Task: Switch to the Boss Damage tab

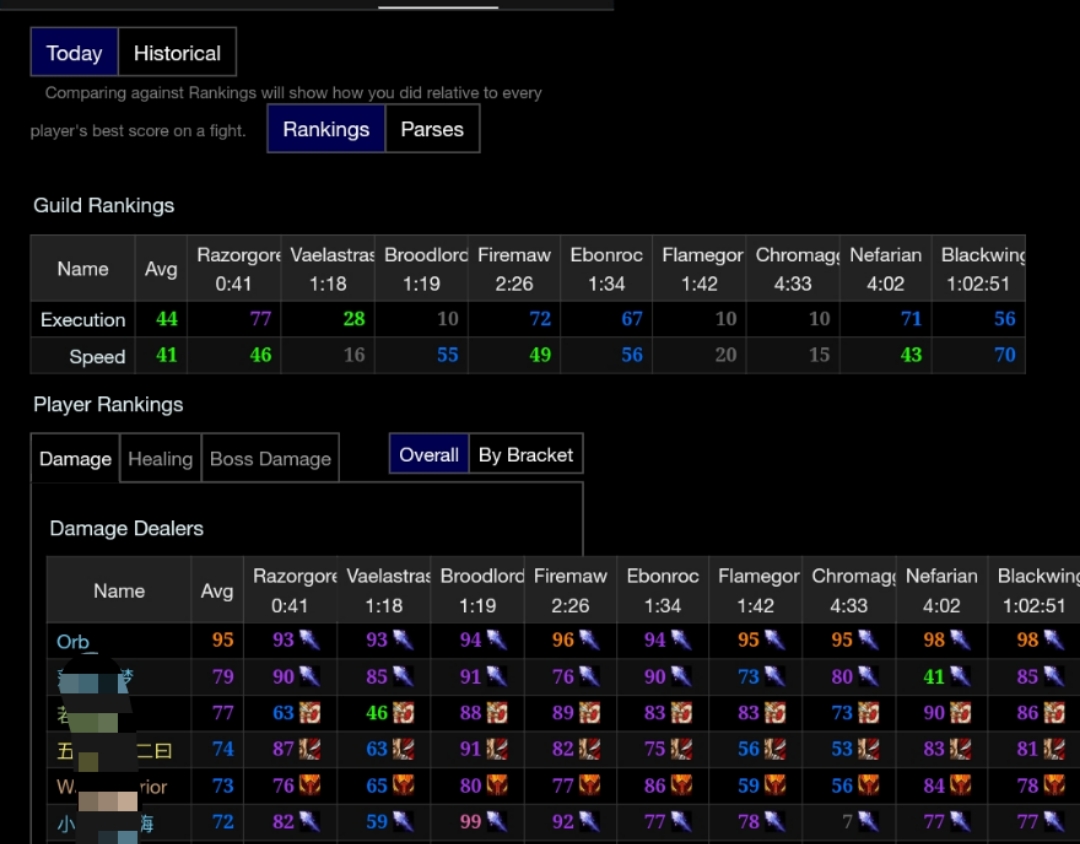Action: [x=270, y=459]
